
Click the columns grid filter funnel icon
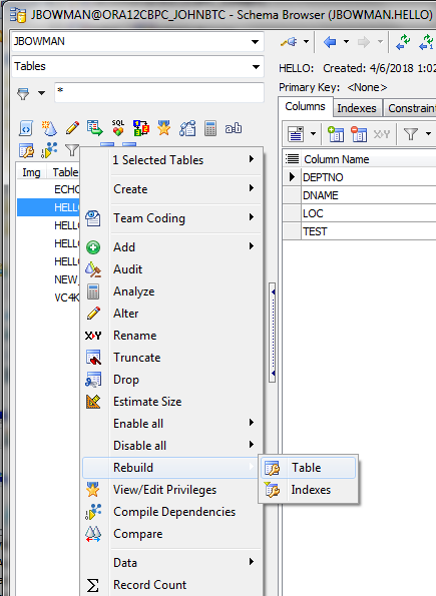coord(411,134)
